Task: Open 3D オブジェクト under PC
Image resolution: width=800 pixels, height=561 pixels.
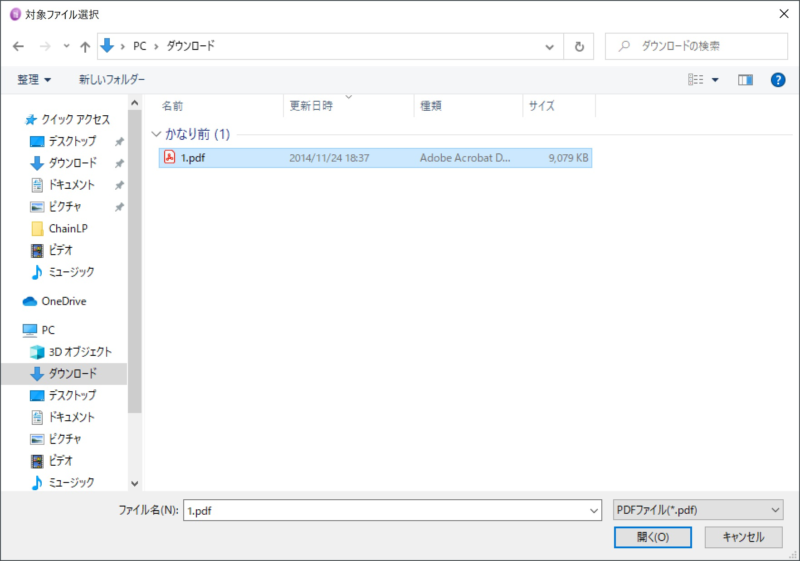Action: click(x=80, y=352)
